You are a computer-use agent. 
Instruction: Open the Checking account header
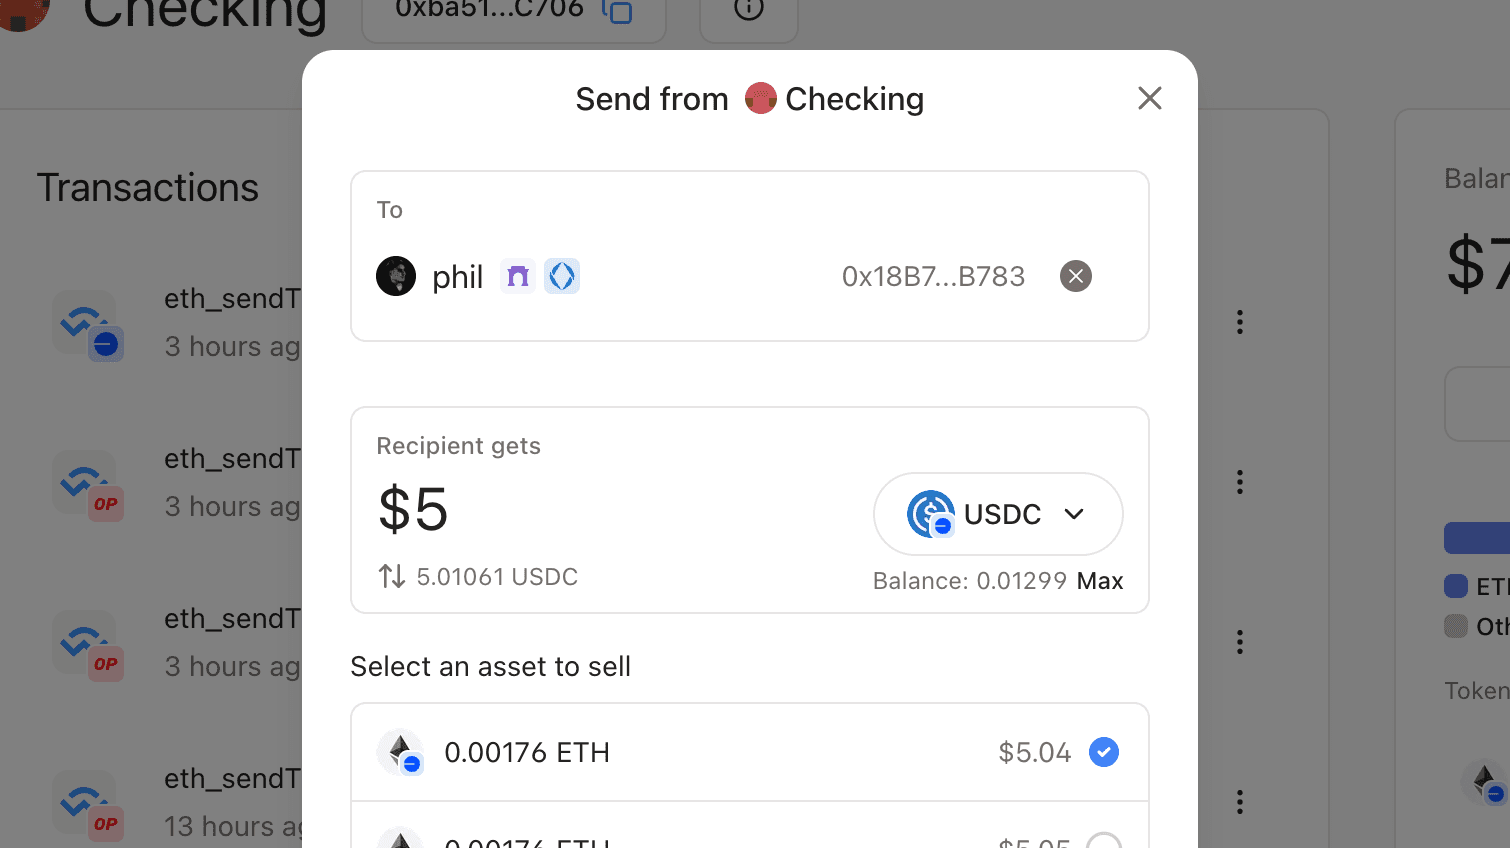[x=204, y=15]
